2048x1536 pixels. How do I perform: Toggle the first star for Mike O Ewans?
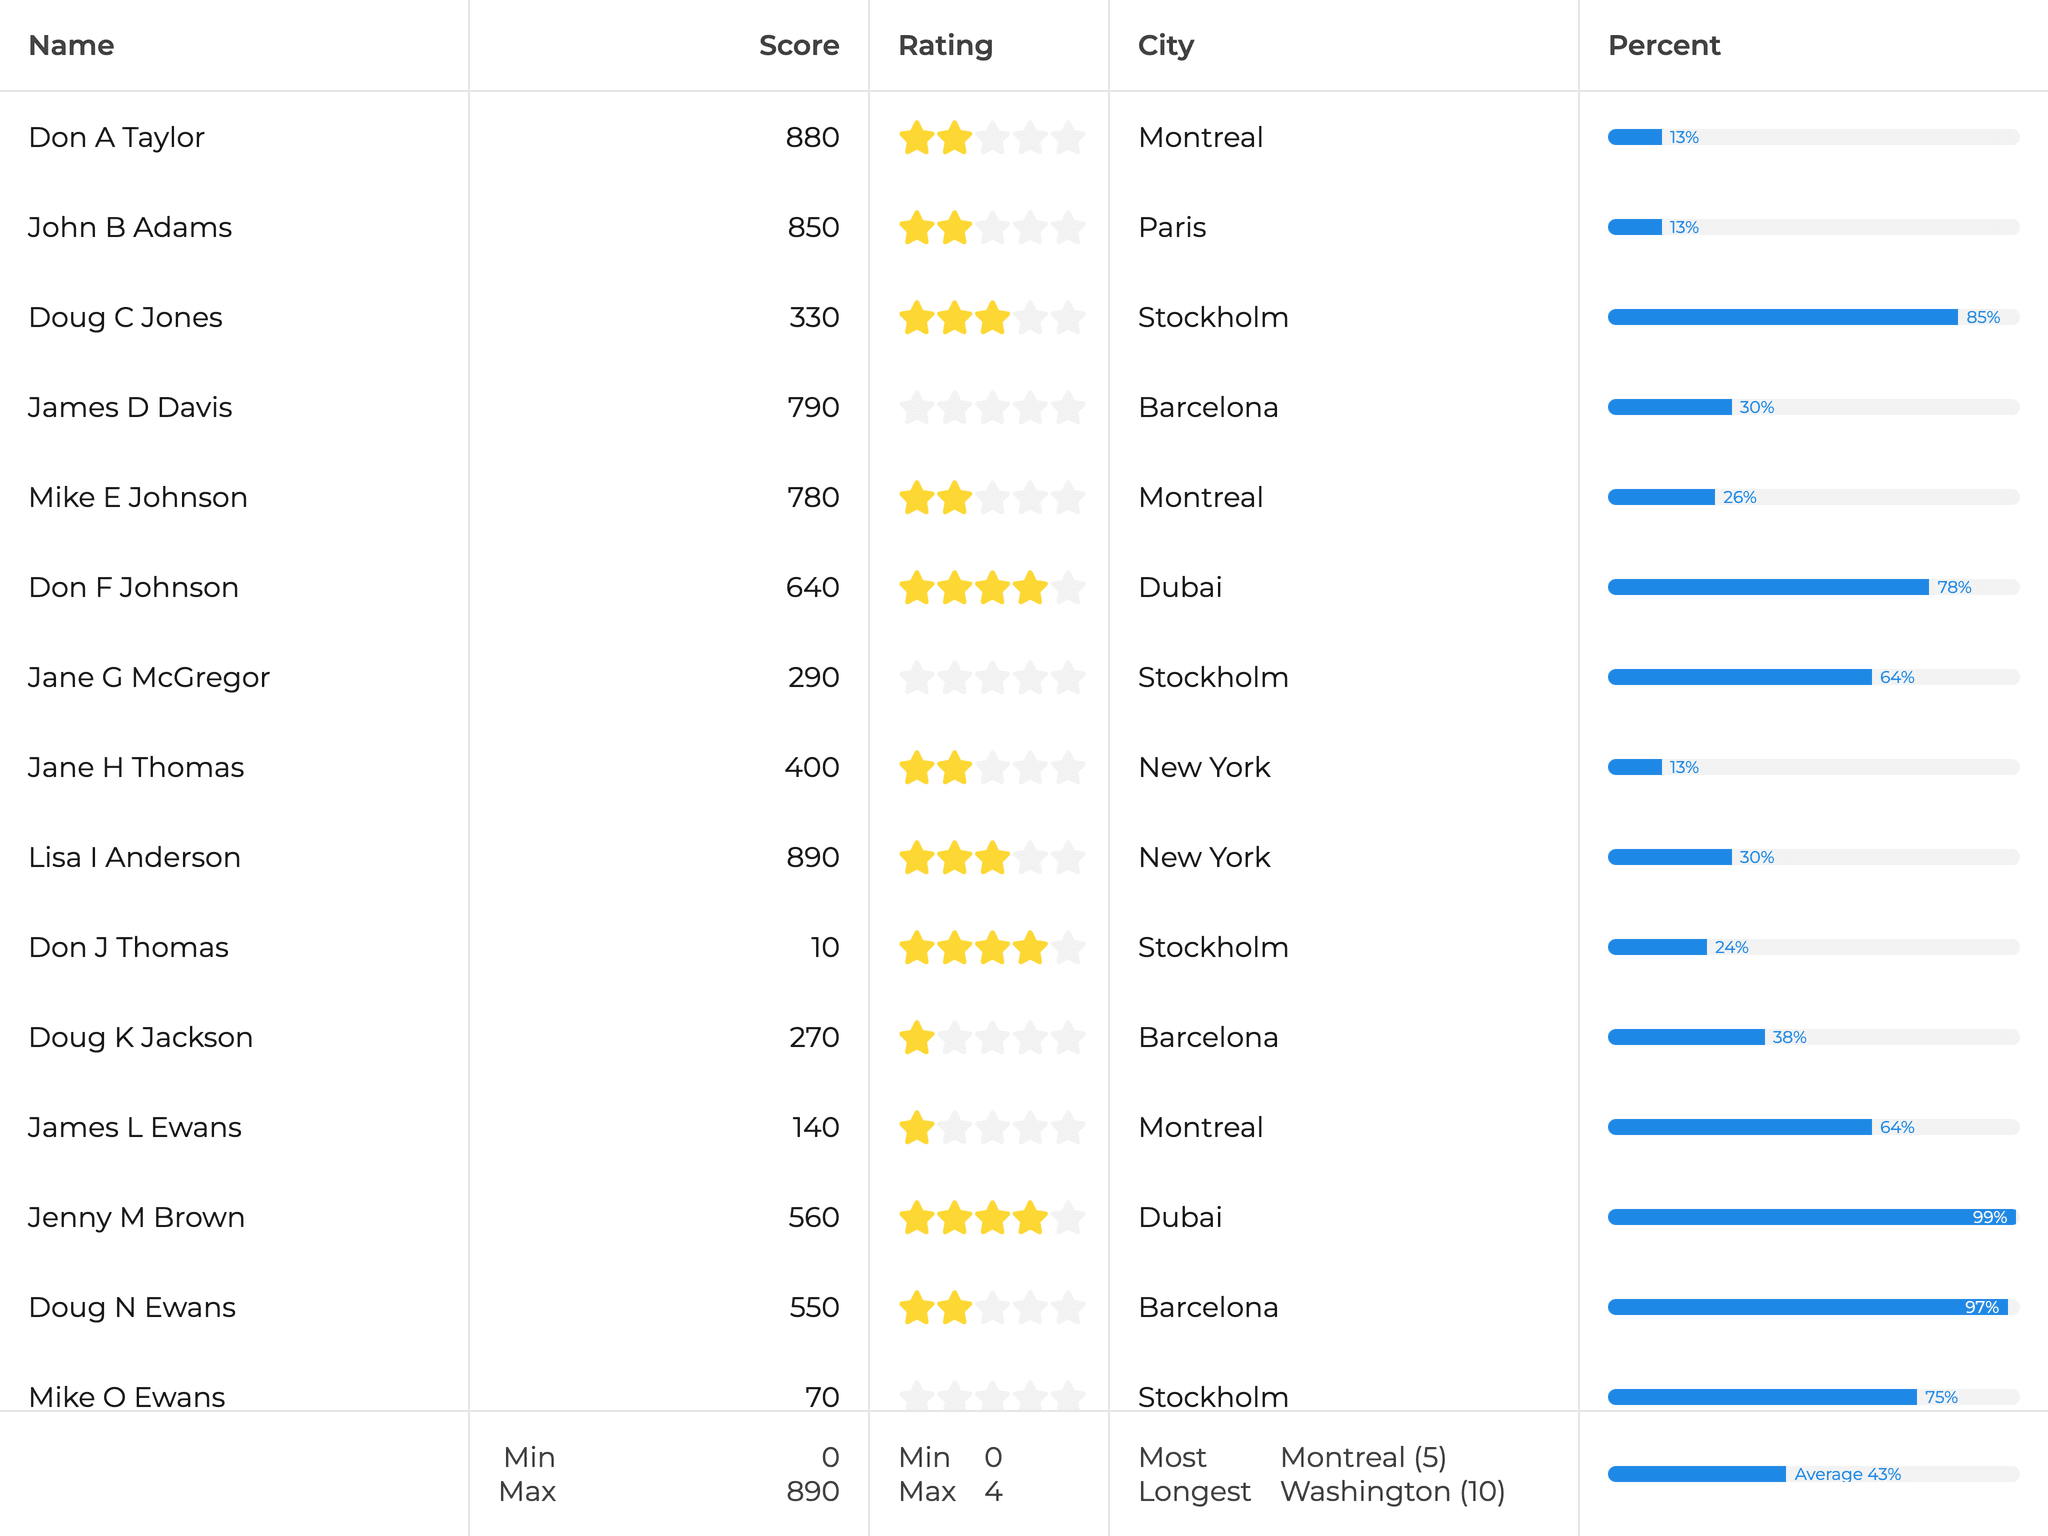point(918,1397)
